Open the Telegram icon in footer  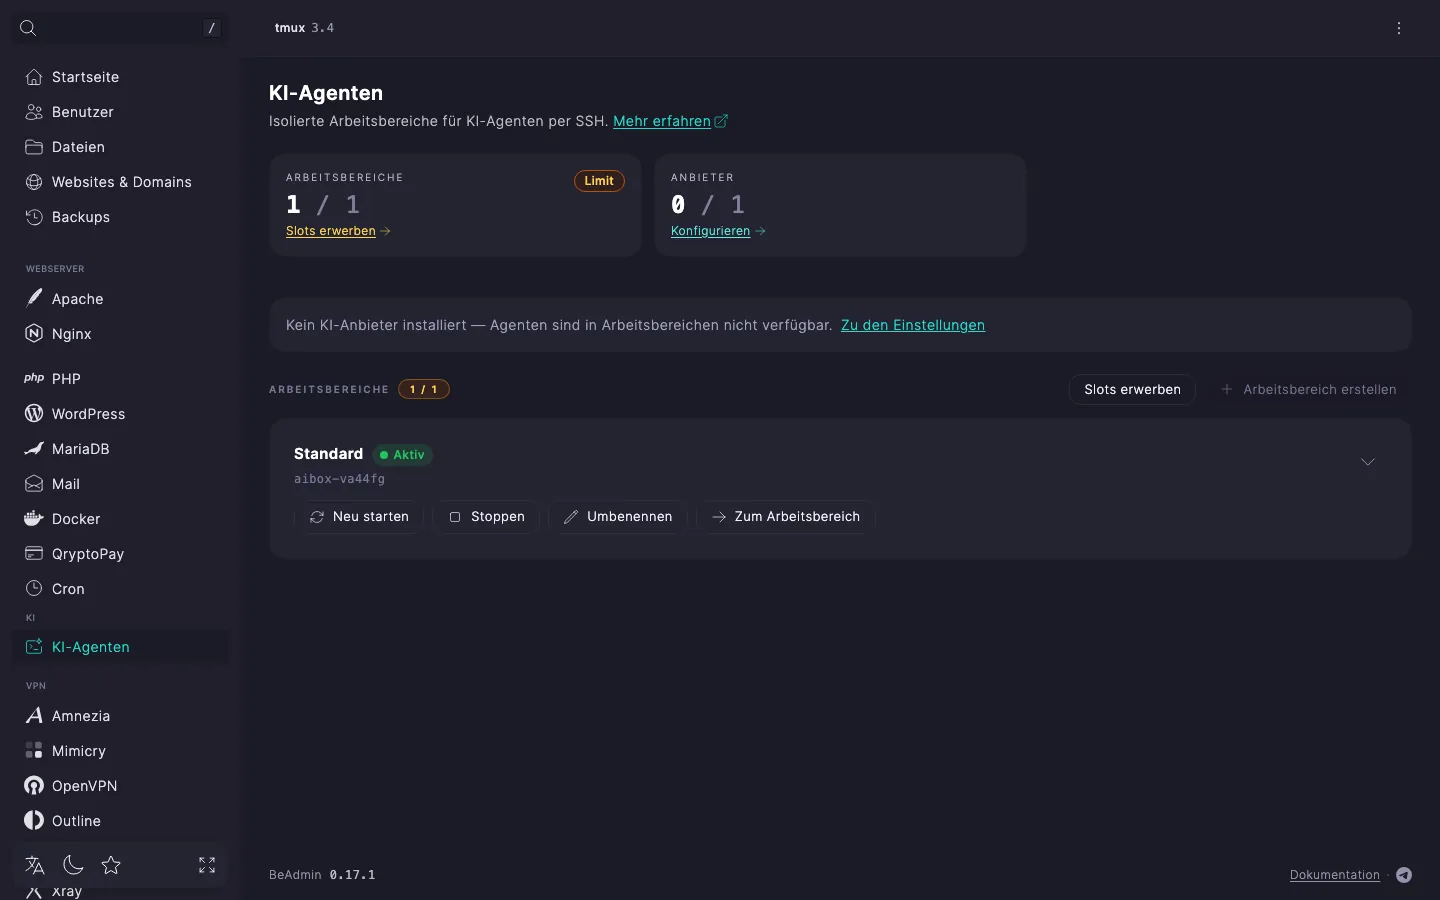[1404, 875]
